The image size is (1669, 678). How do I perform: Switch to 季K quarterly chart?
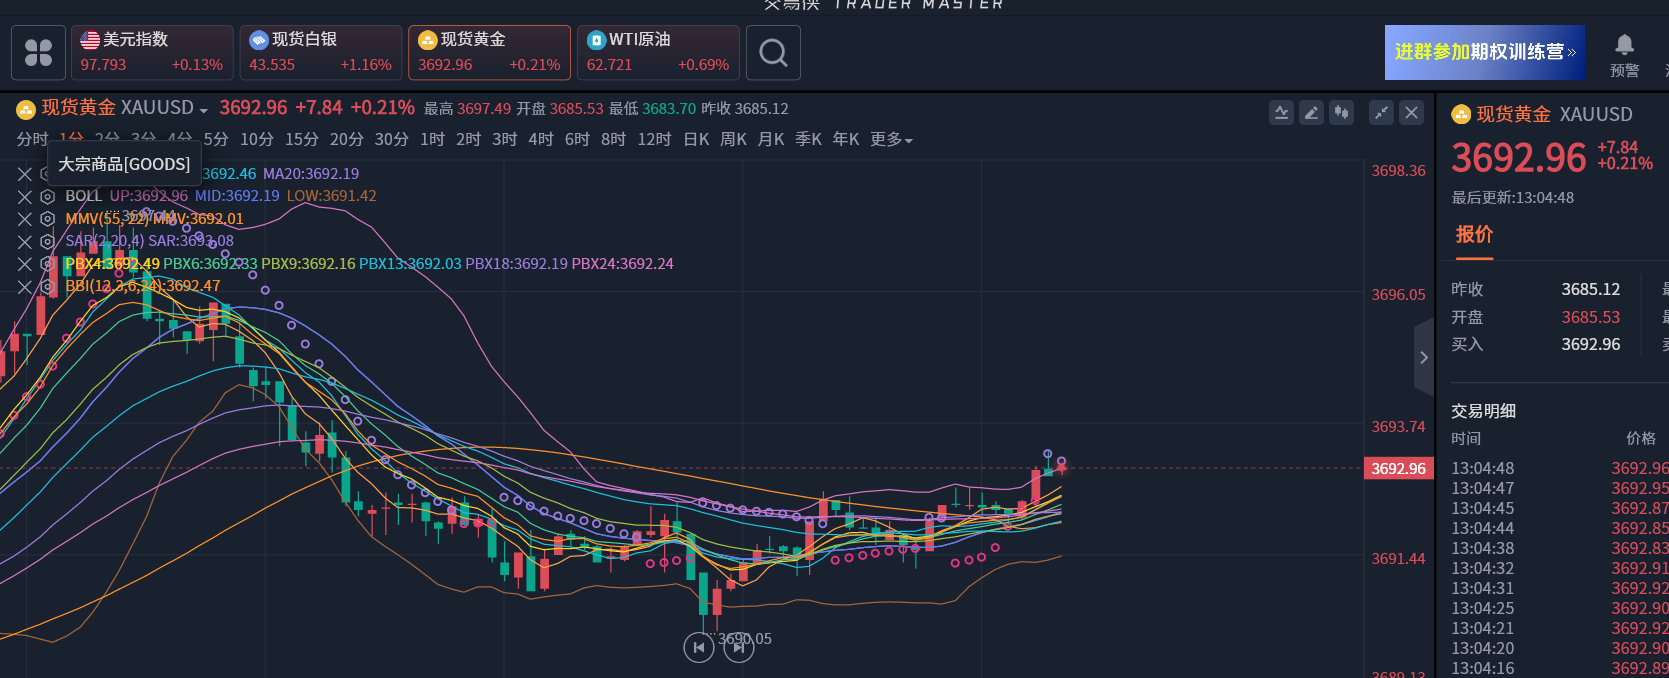click(x=808, y=139)
